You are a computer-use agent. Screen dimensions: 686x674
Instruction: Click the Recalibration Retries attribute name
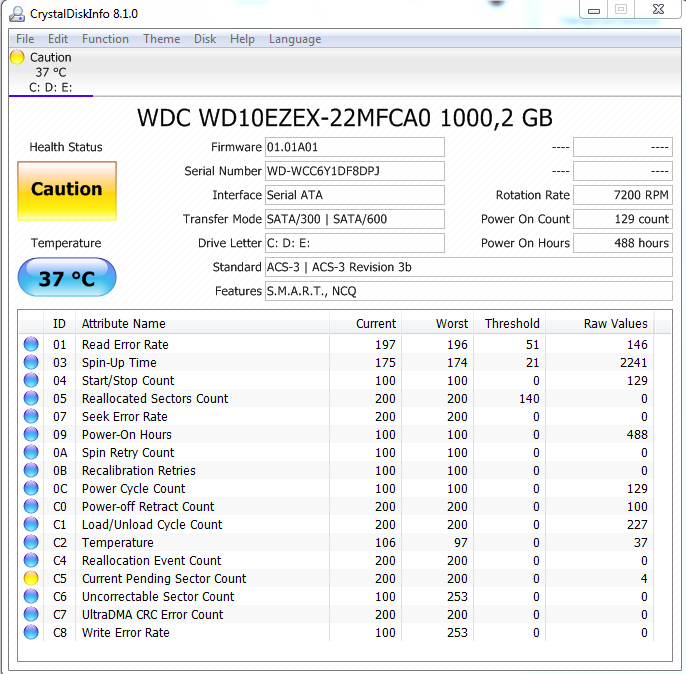(139, 471)
